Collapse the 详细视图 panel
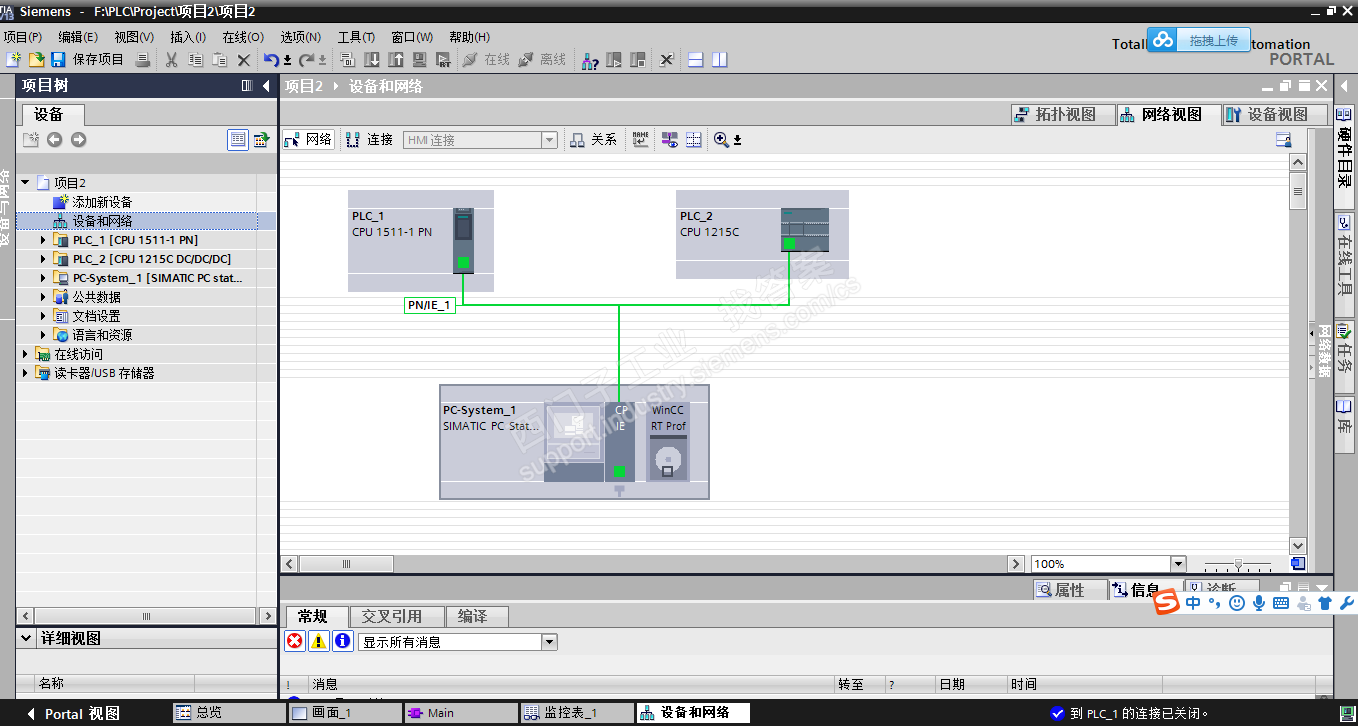Screen dimensions: 1358x726 (25, 638)
